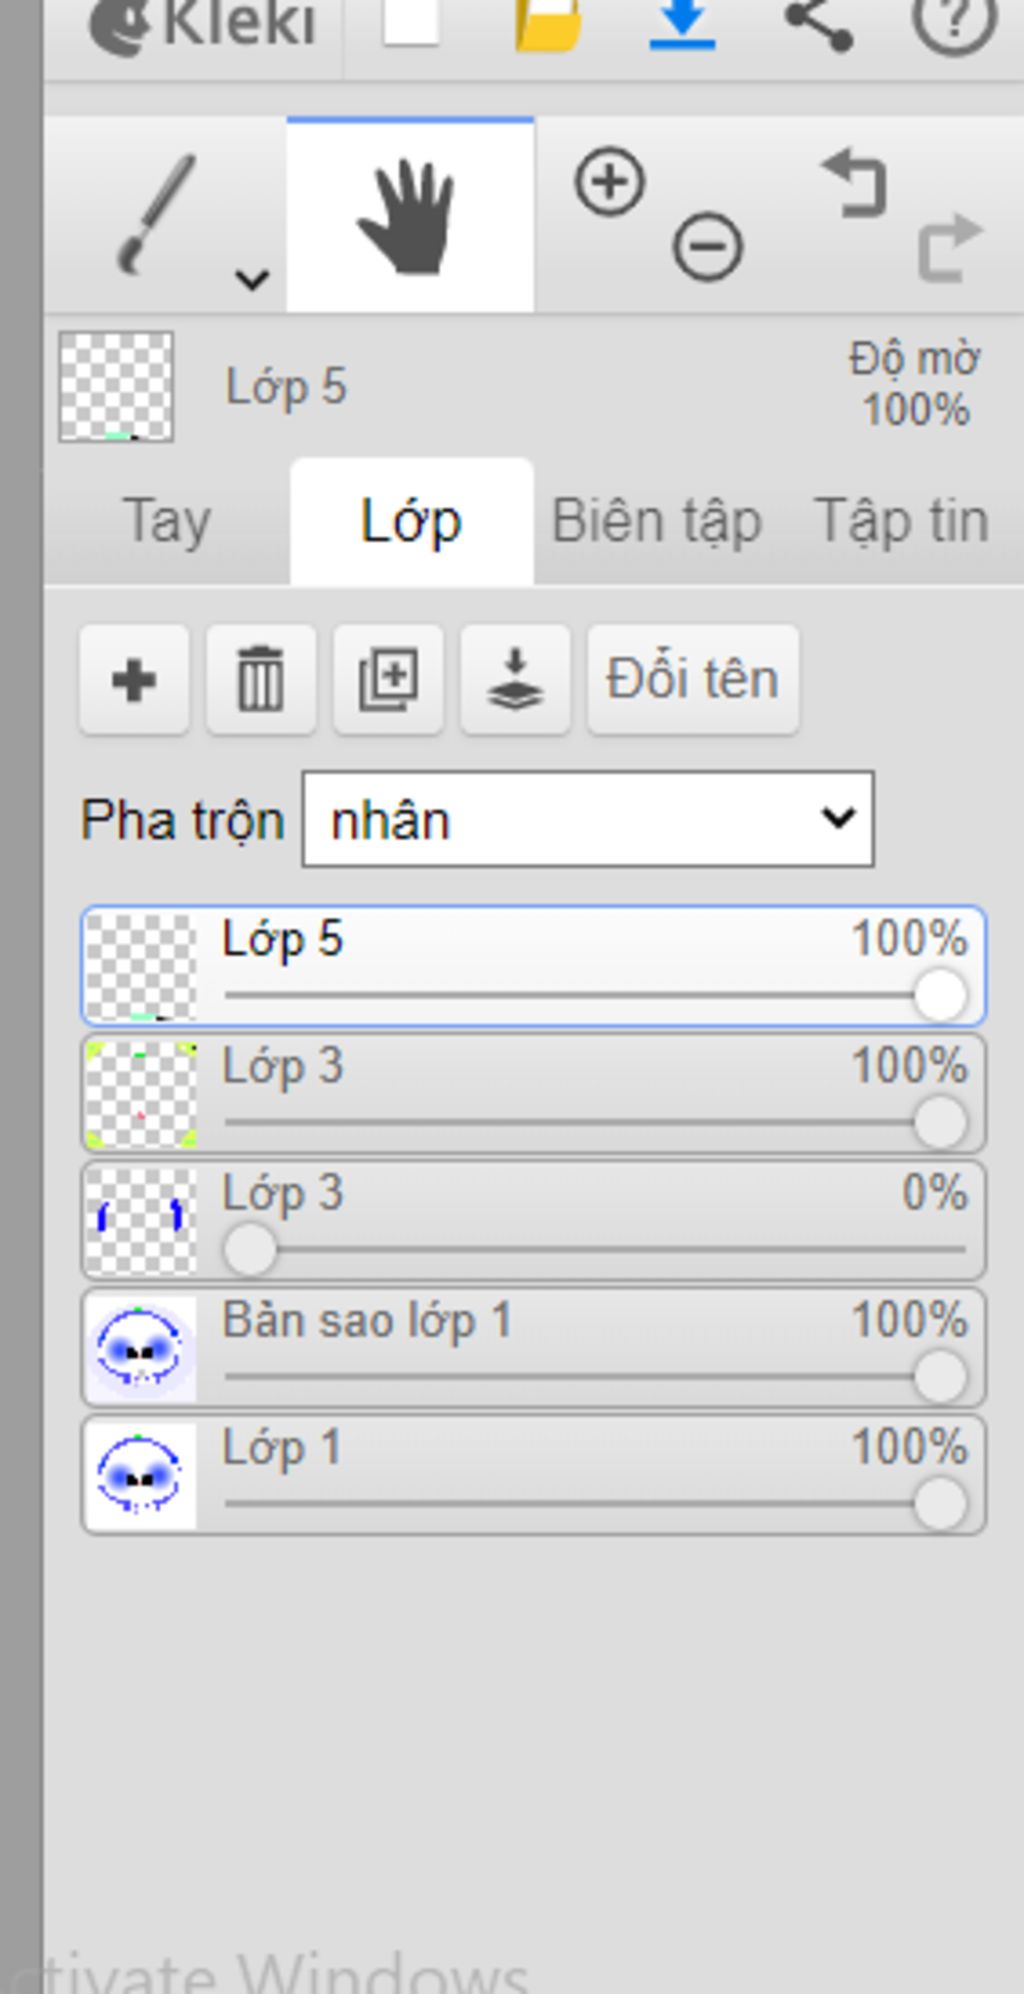Switch to the Biên tập tab
Screen dimensions: 1024x1994
[x=657, y=522]
